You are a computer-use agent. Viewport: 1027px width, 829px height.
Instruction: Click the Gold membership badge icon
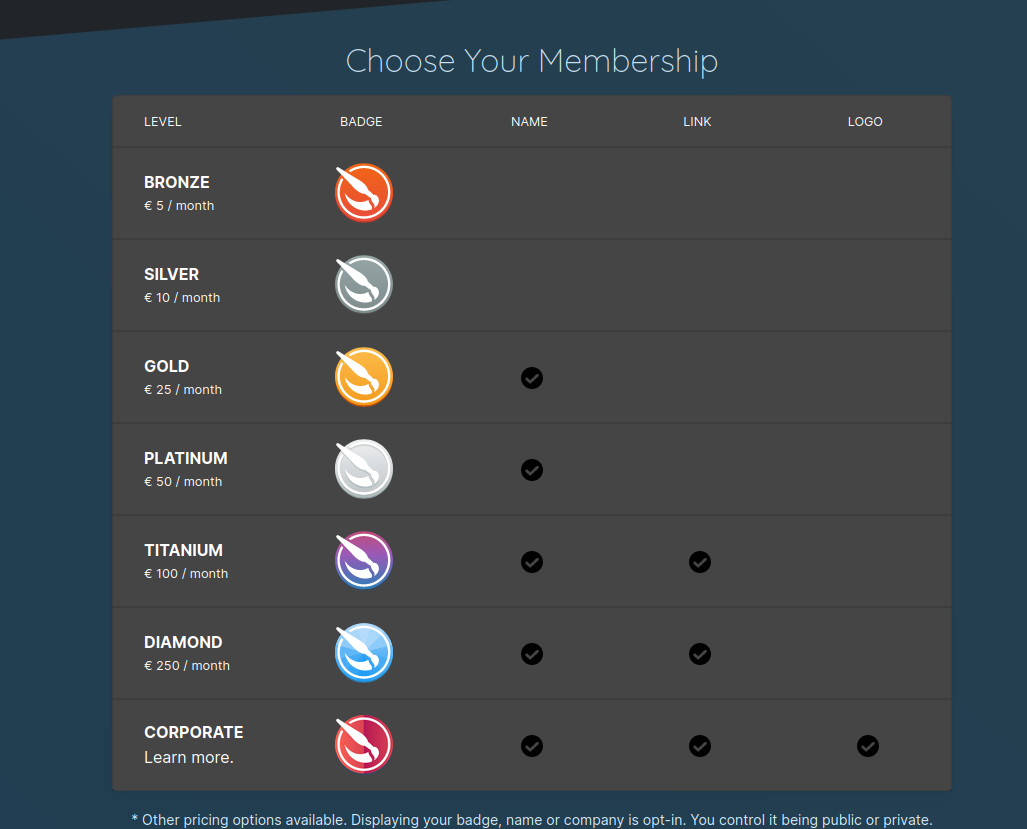364,377
